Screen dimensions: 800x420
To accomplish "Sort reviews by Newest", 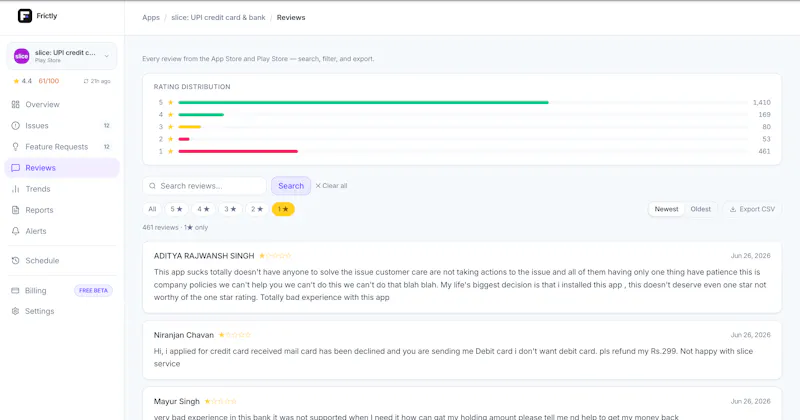I will coord(666,209).
